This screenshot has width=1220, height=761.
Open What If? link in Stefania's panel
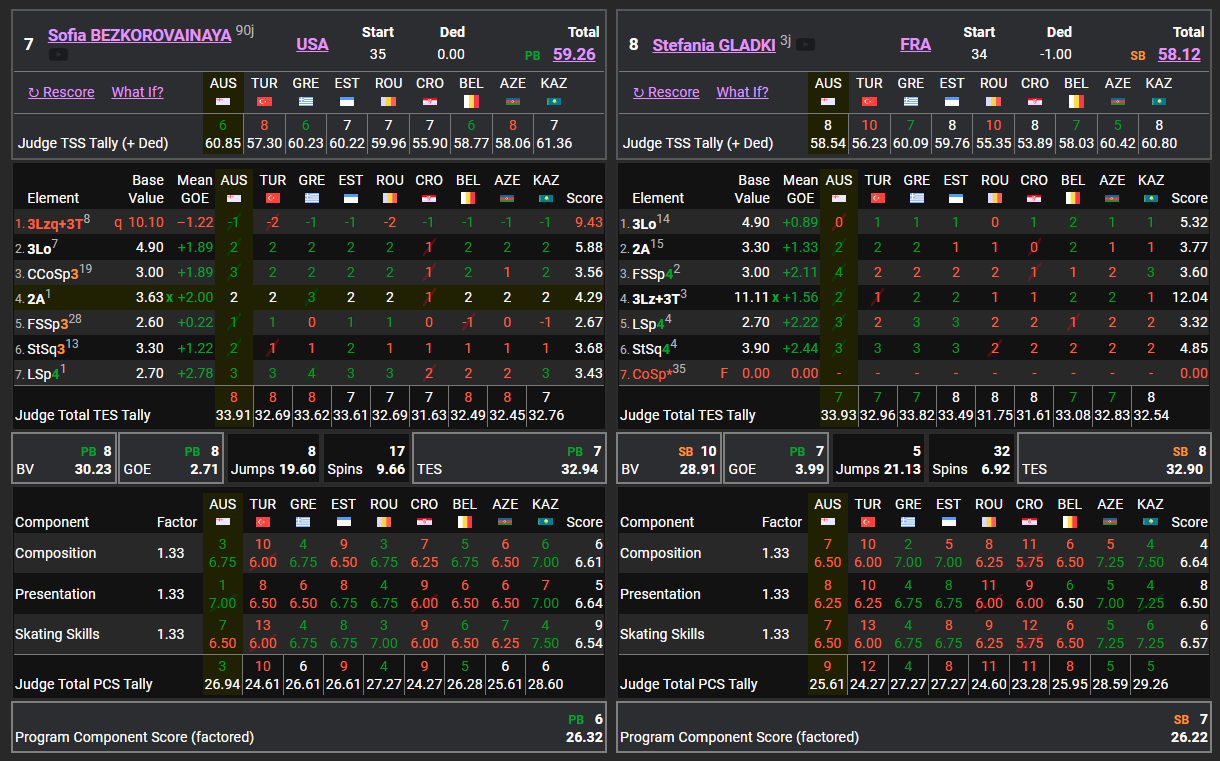click(x=742, y=92)
